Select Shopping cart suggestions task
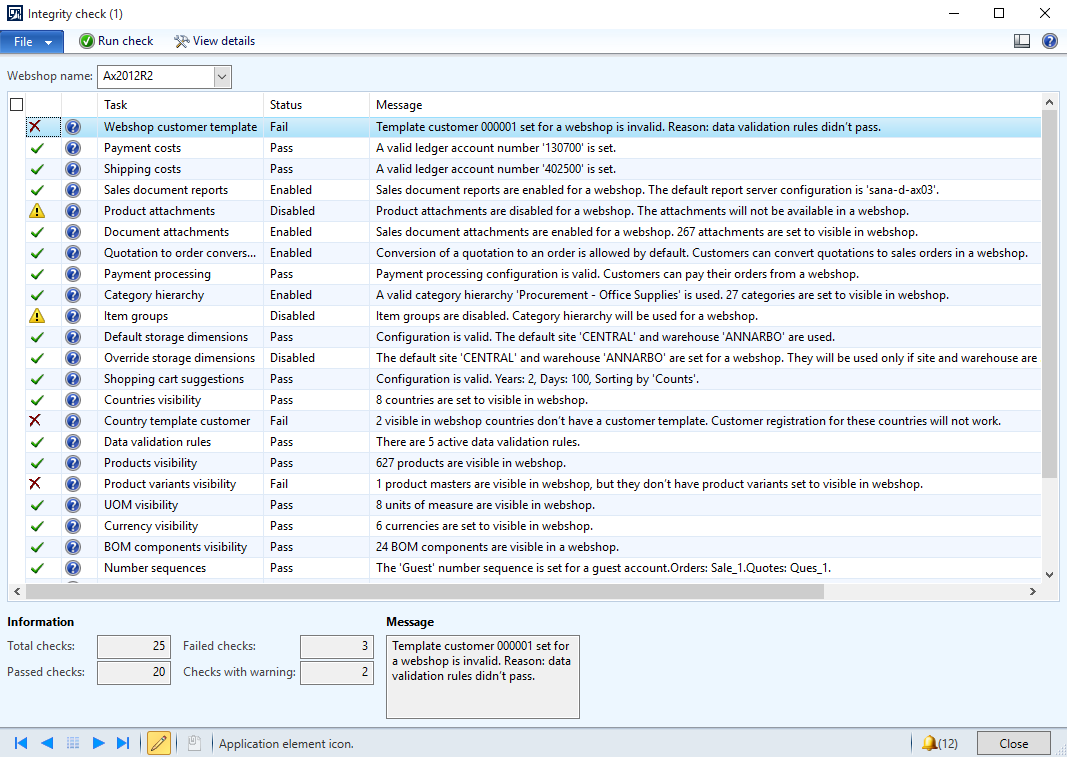 pos(174,378)
